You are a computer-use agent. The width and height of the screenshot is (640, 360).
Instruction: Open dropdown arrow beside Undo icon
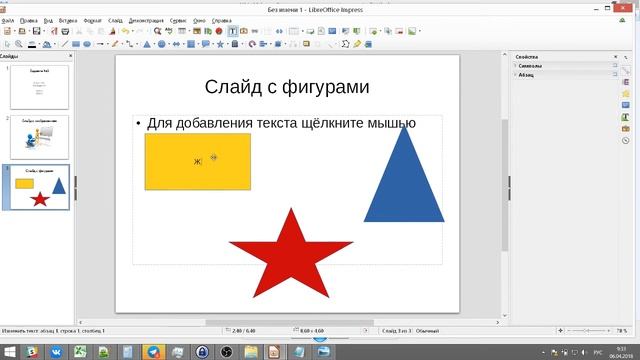tap(132, 31)
